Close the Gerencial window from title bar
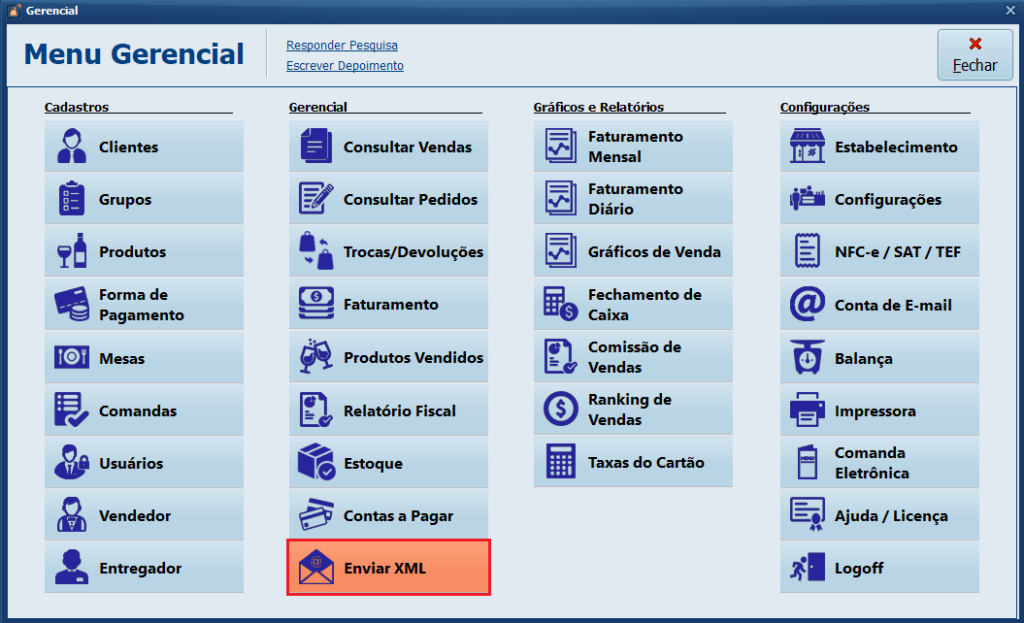 click(1010, 10)
